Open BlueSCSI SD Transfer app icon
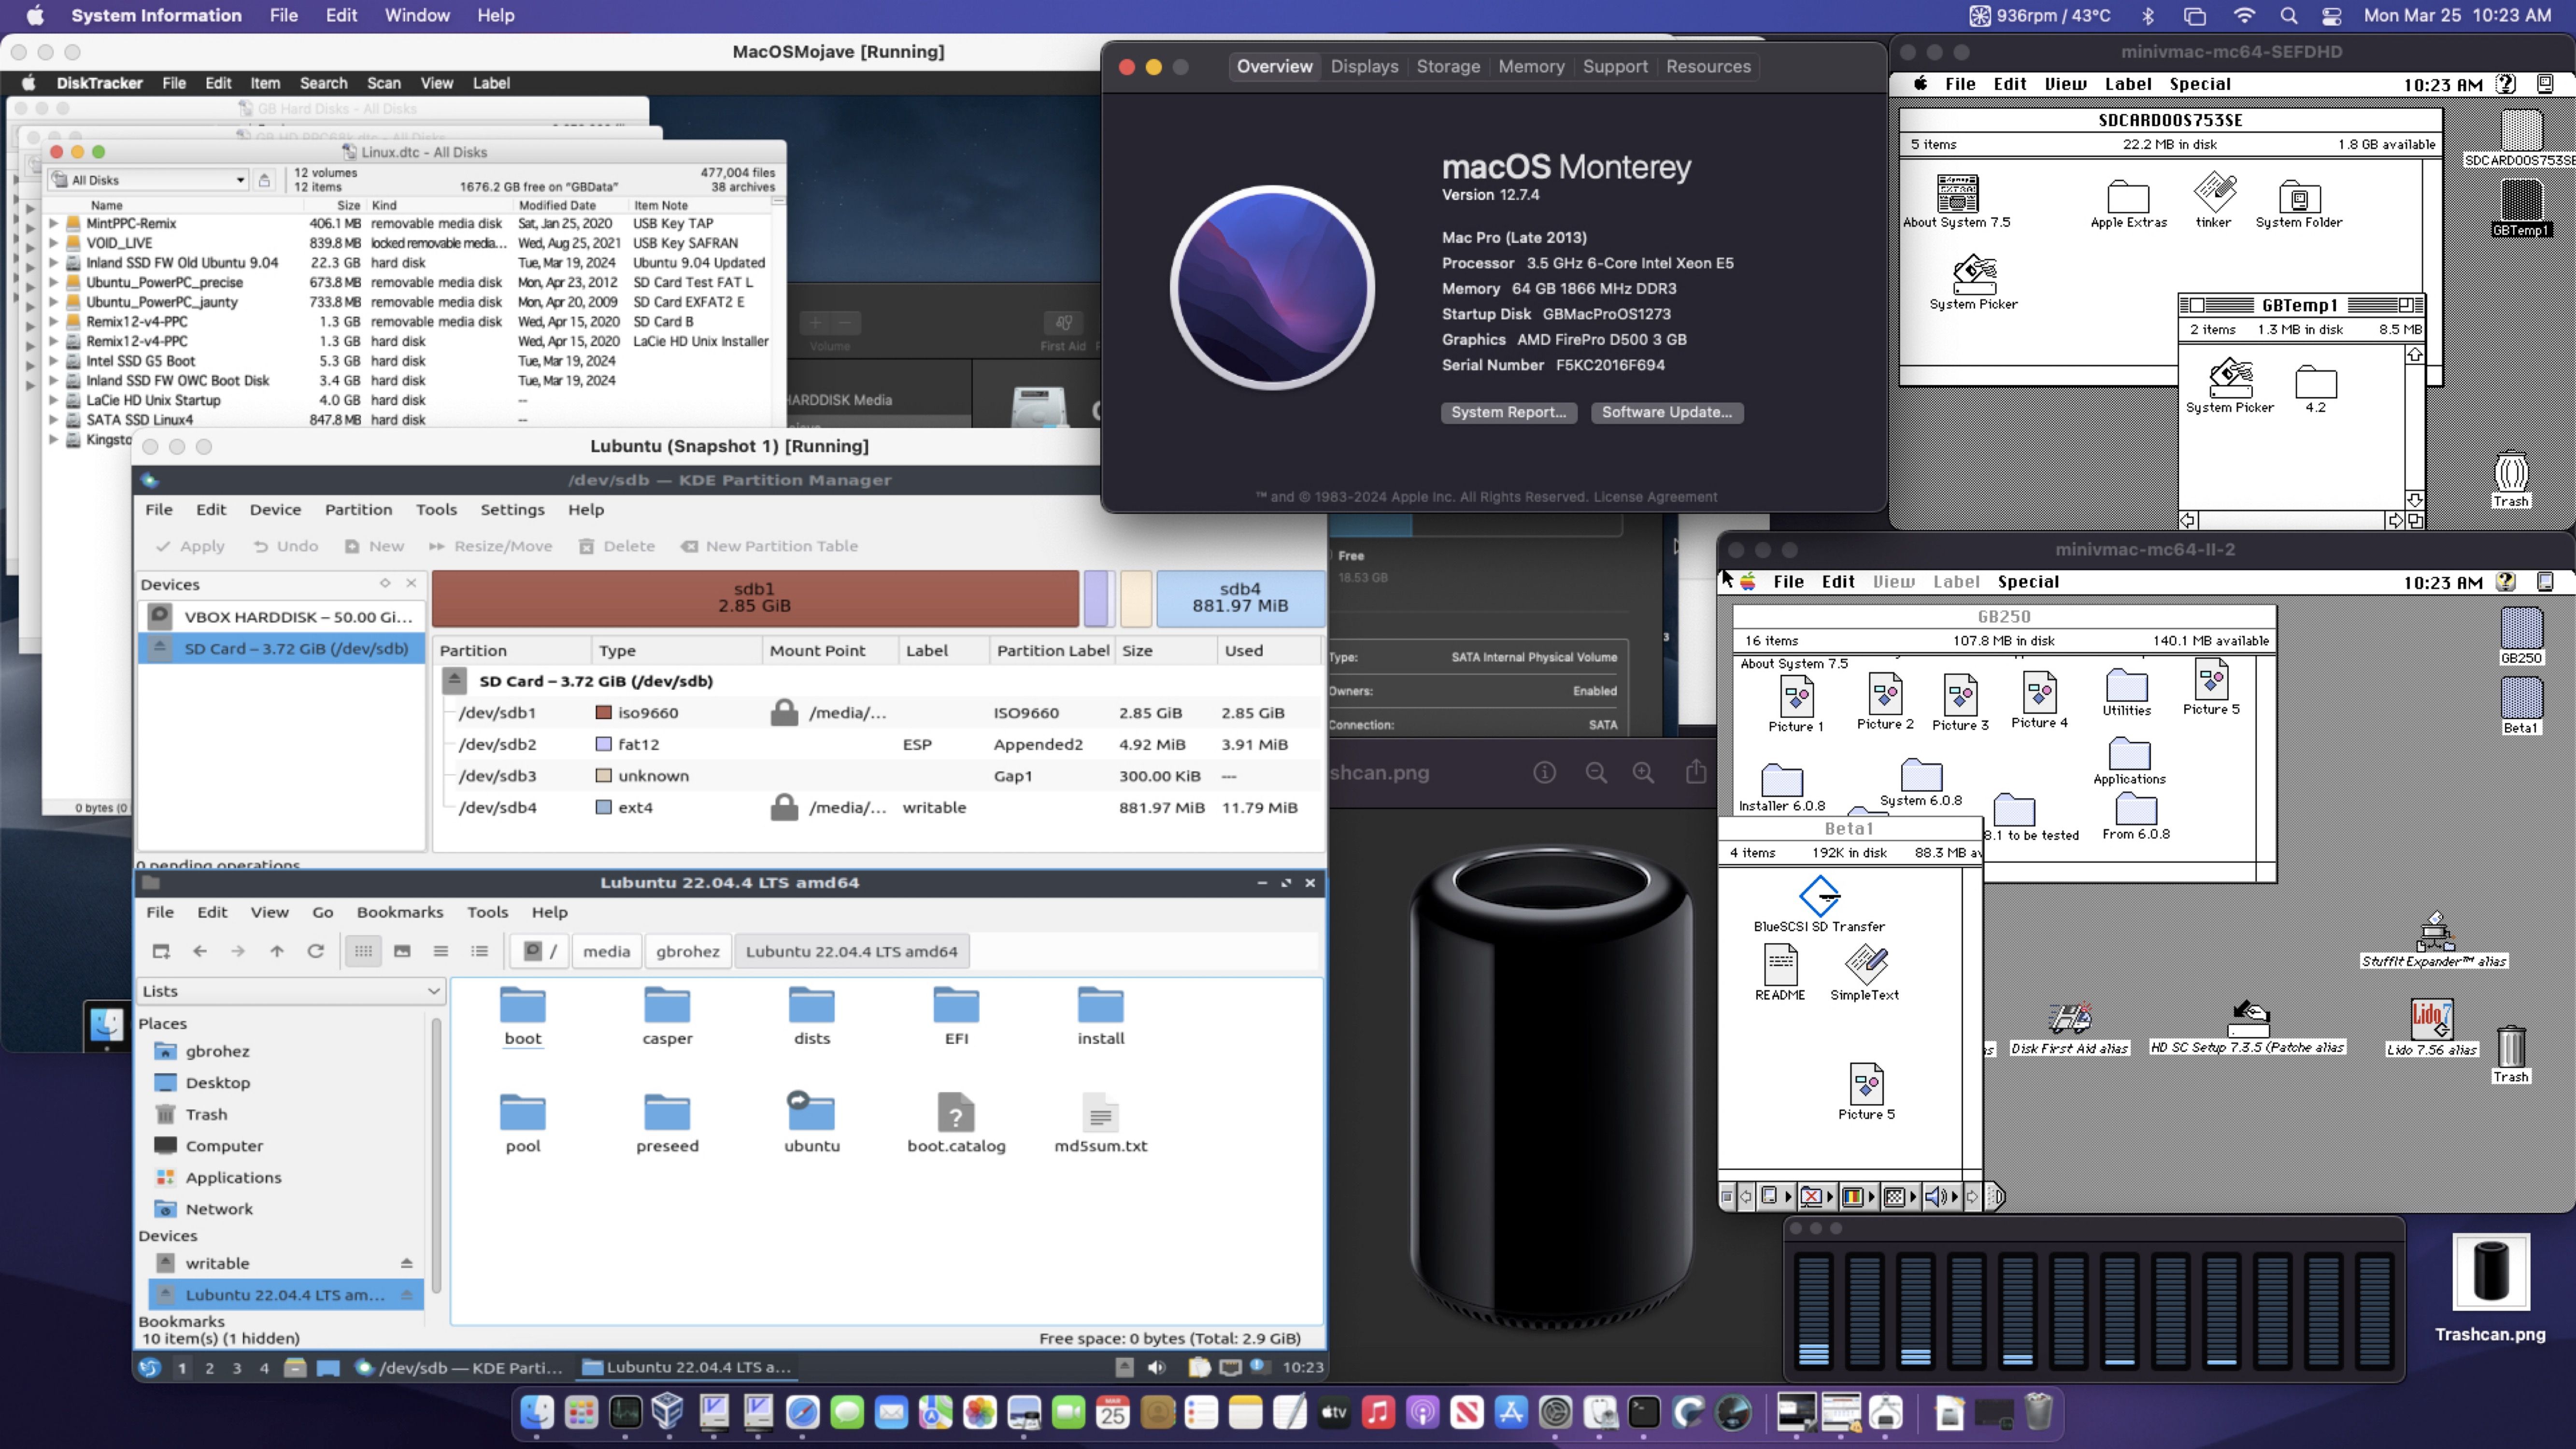Image resolution: width=2576 pixels, height=1449 pixels. (x=1819, y=904)
